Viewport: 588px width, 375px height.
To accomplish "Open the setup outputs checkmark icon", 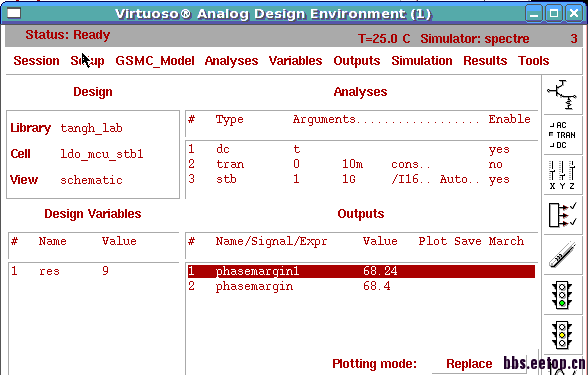I will tap(562, 215).
